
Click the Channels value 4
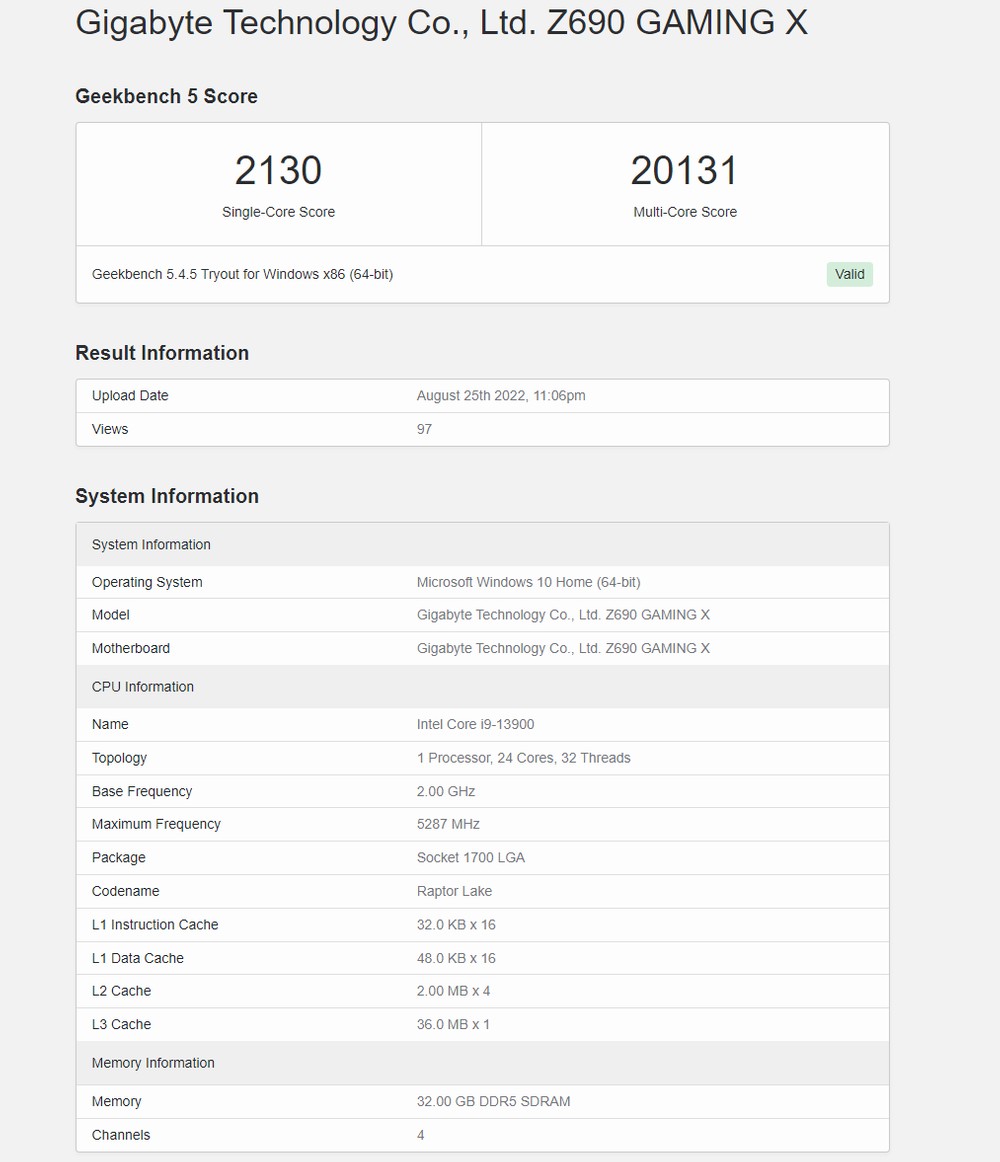pyautogui.click(x=420, y=1135)
